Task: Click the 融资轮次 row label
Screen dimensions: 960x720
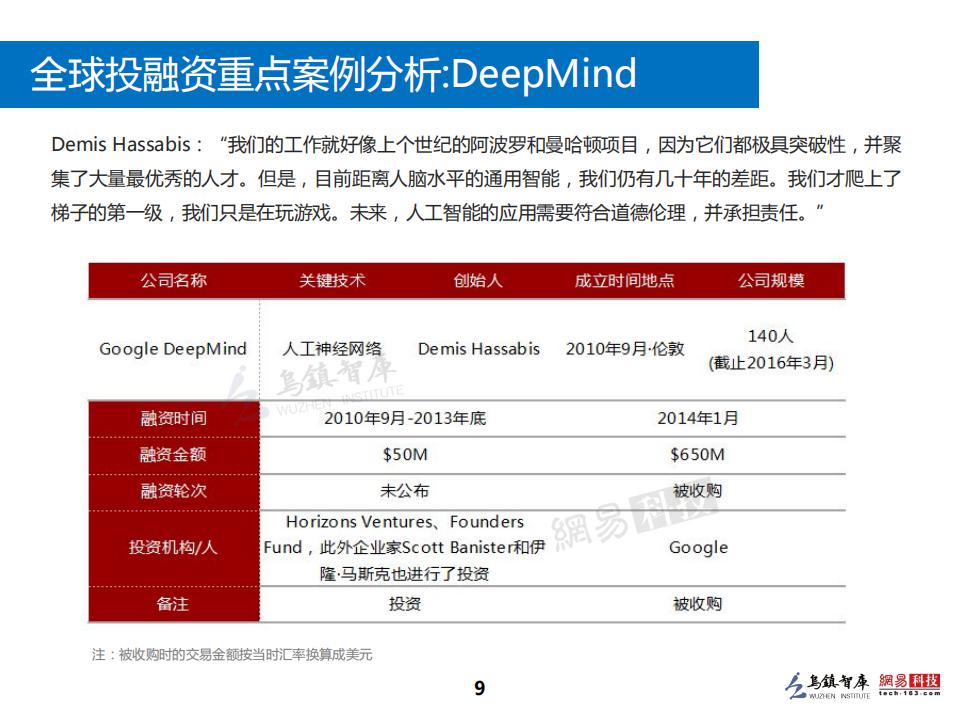Action: coord(175,490)
